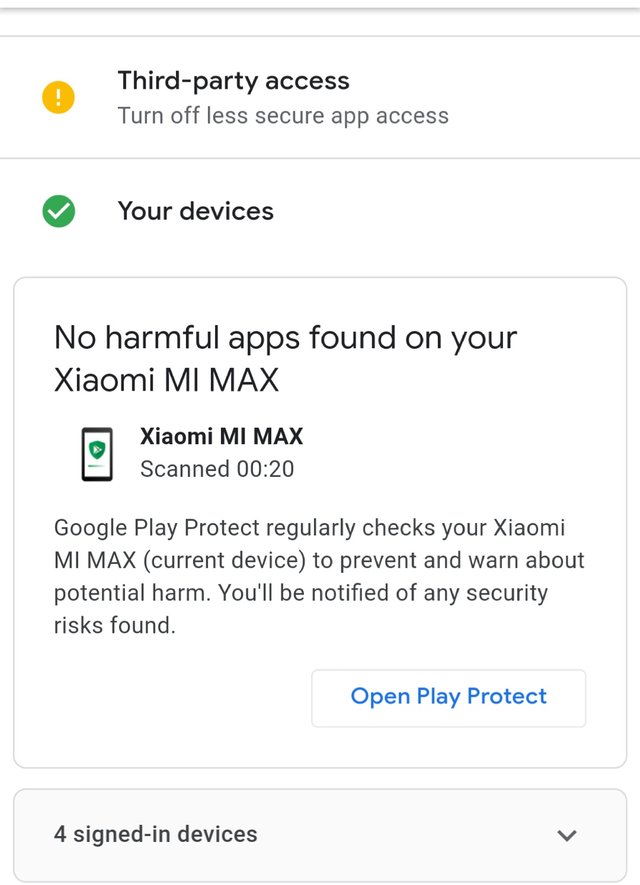The height and width of the screenshot is (885, 640).
Task: Tap the No harmful apps found heading
Action: click(285, 358)
